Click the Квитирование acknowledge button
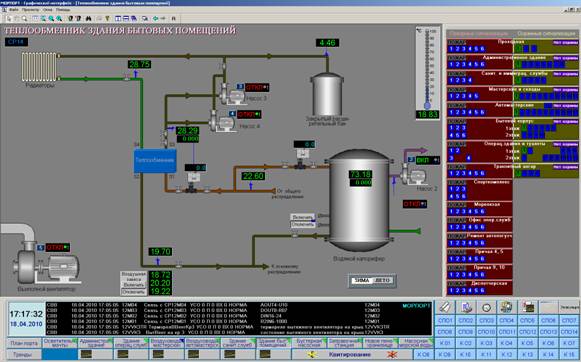Screen dimensions: 581x362 [x=350, y=355]
